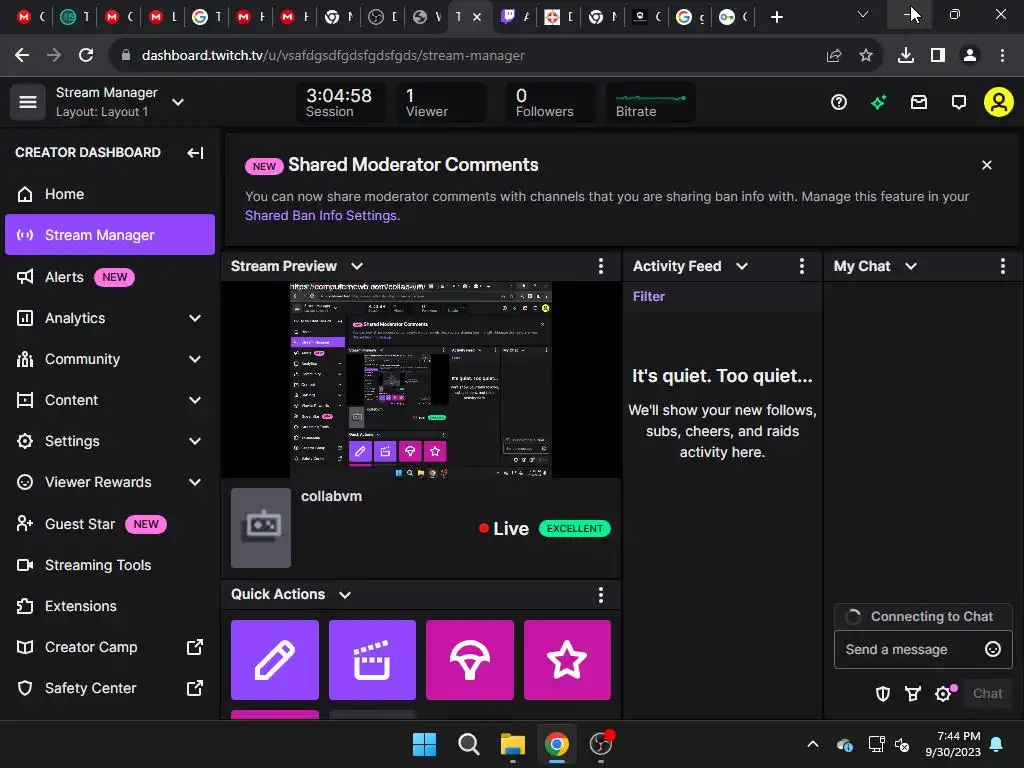
Task: Open Guest Star in the sidebar
Action: pos(110,524)
